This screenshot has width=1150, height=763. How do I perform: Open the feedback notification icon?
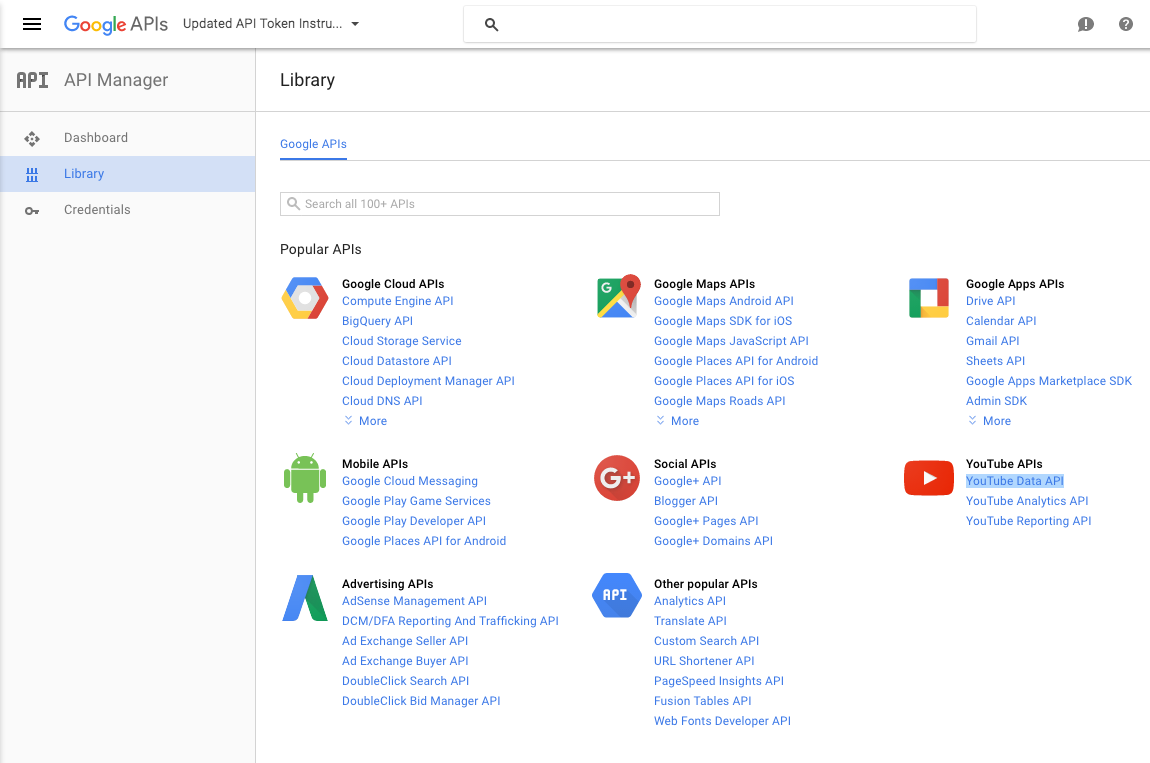[1086, 24]
